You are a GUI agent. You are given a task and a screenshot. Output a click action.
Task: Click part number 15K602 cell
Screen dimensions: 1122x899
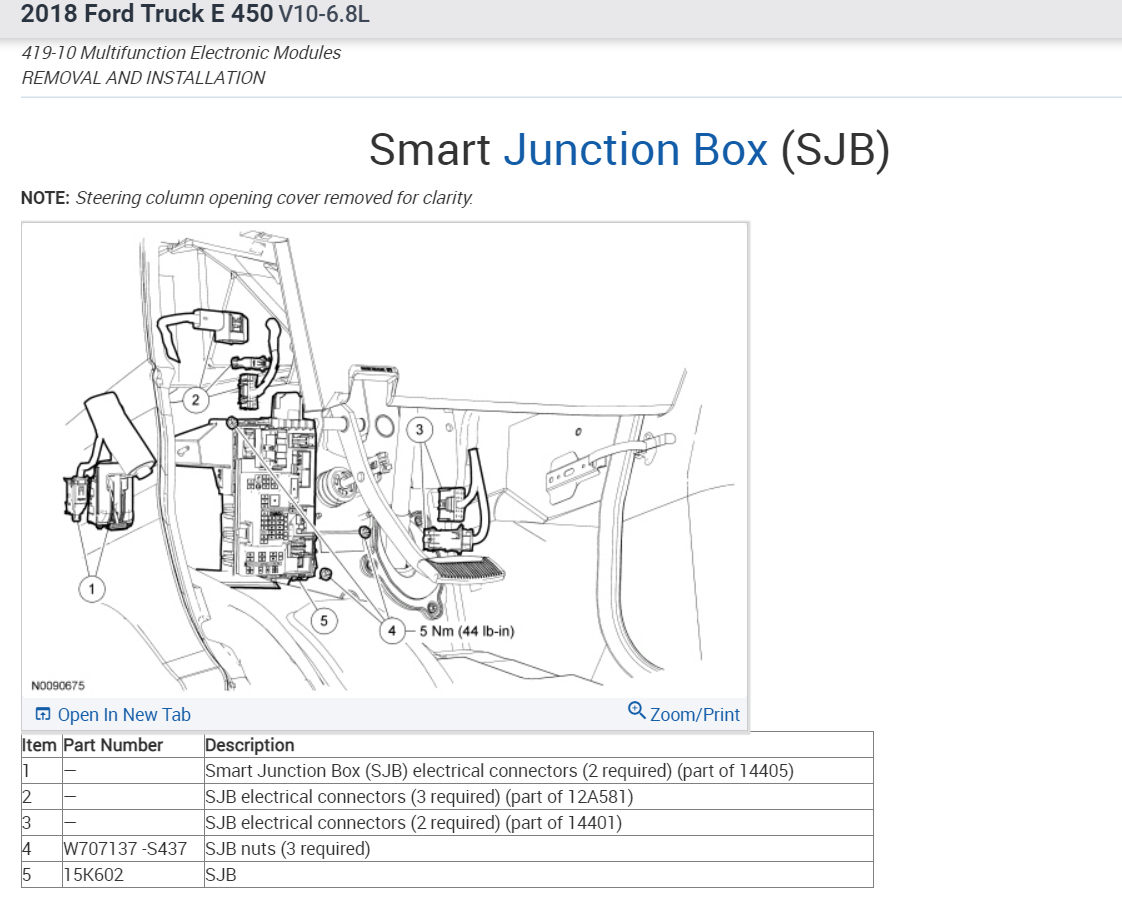coord(133,875)
